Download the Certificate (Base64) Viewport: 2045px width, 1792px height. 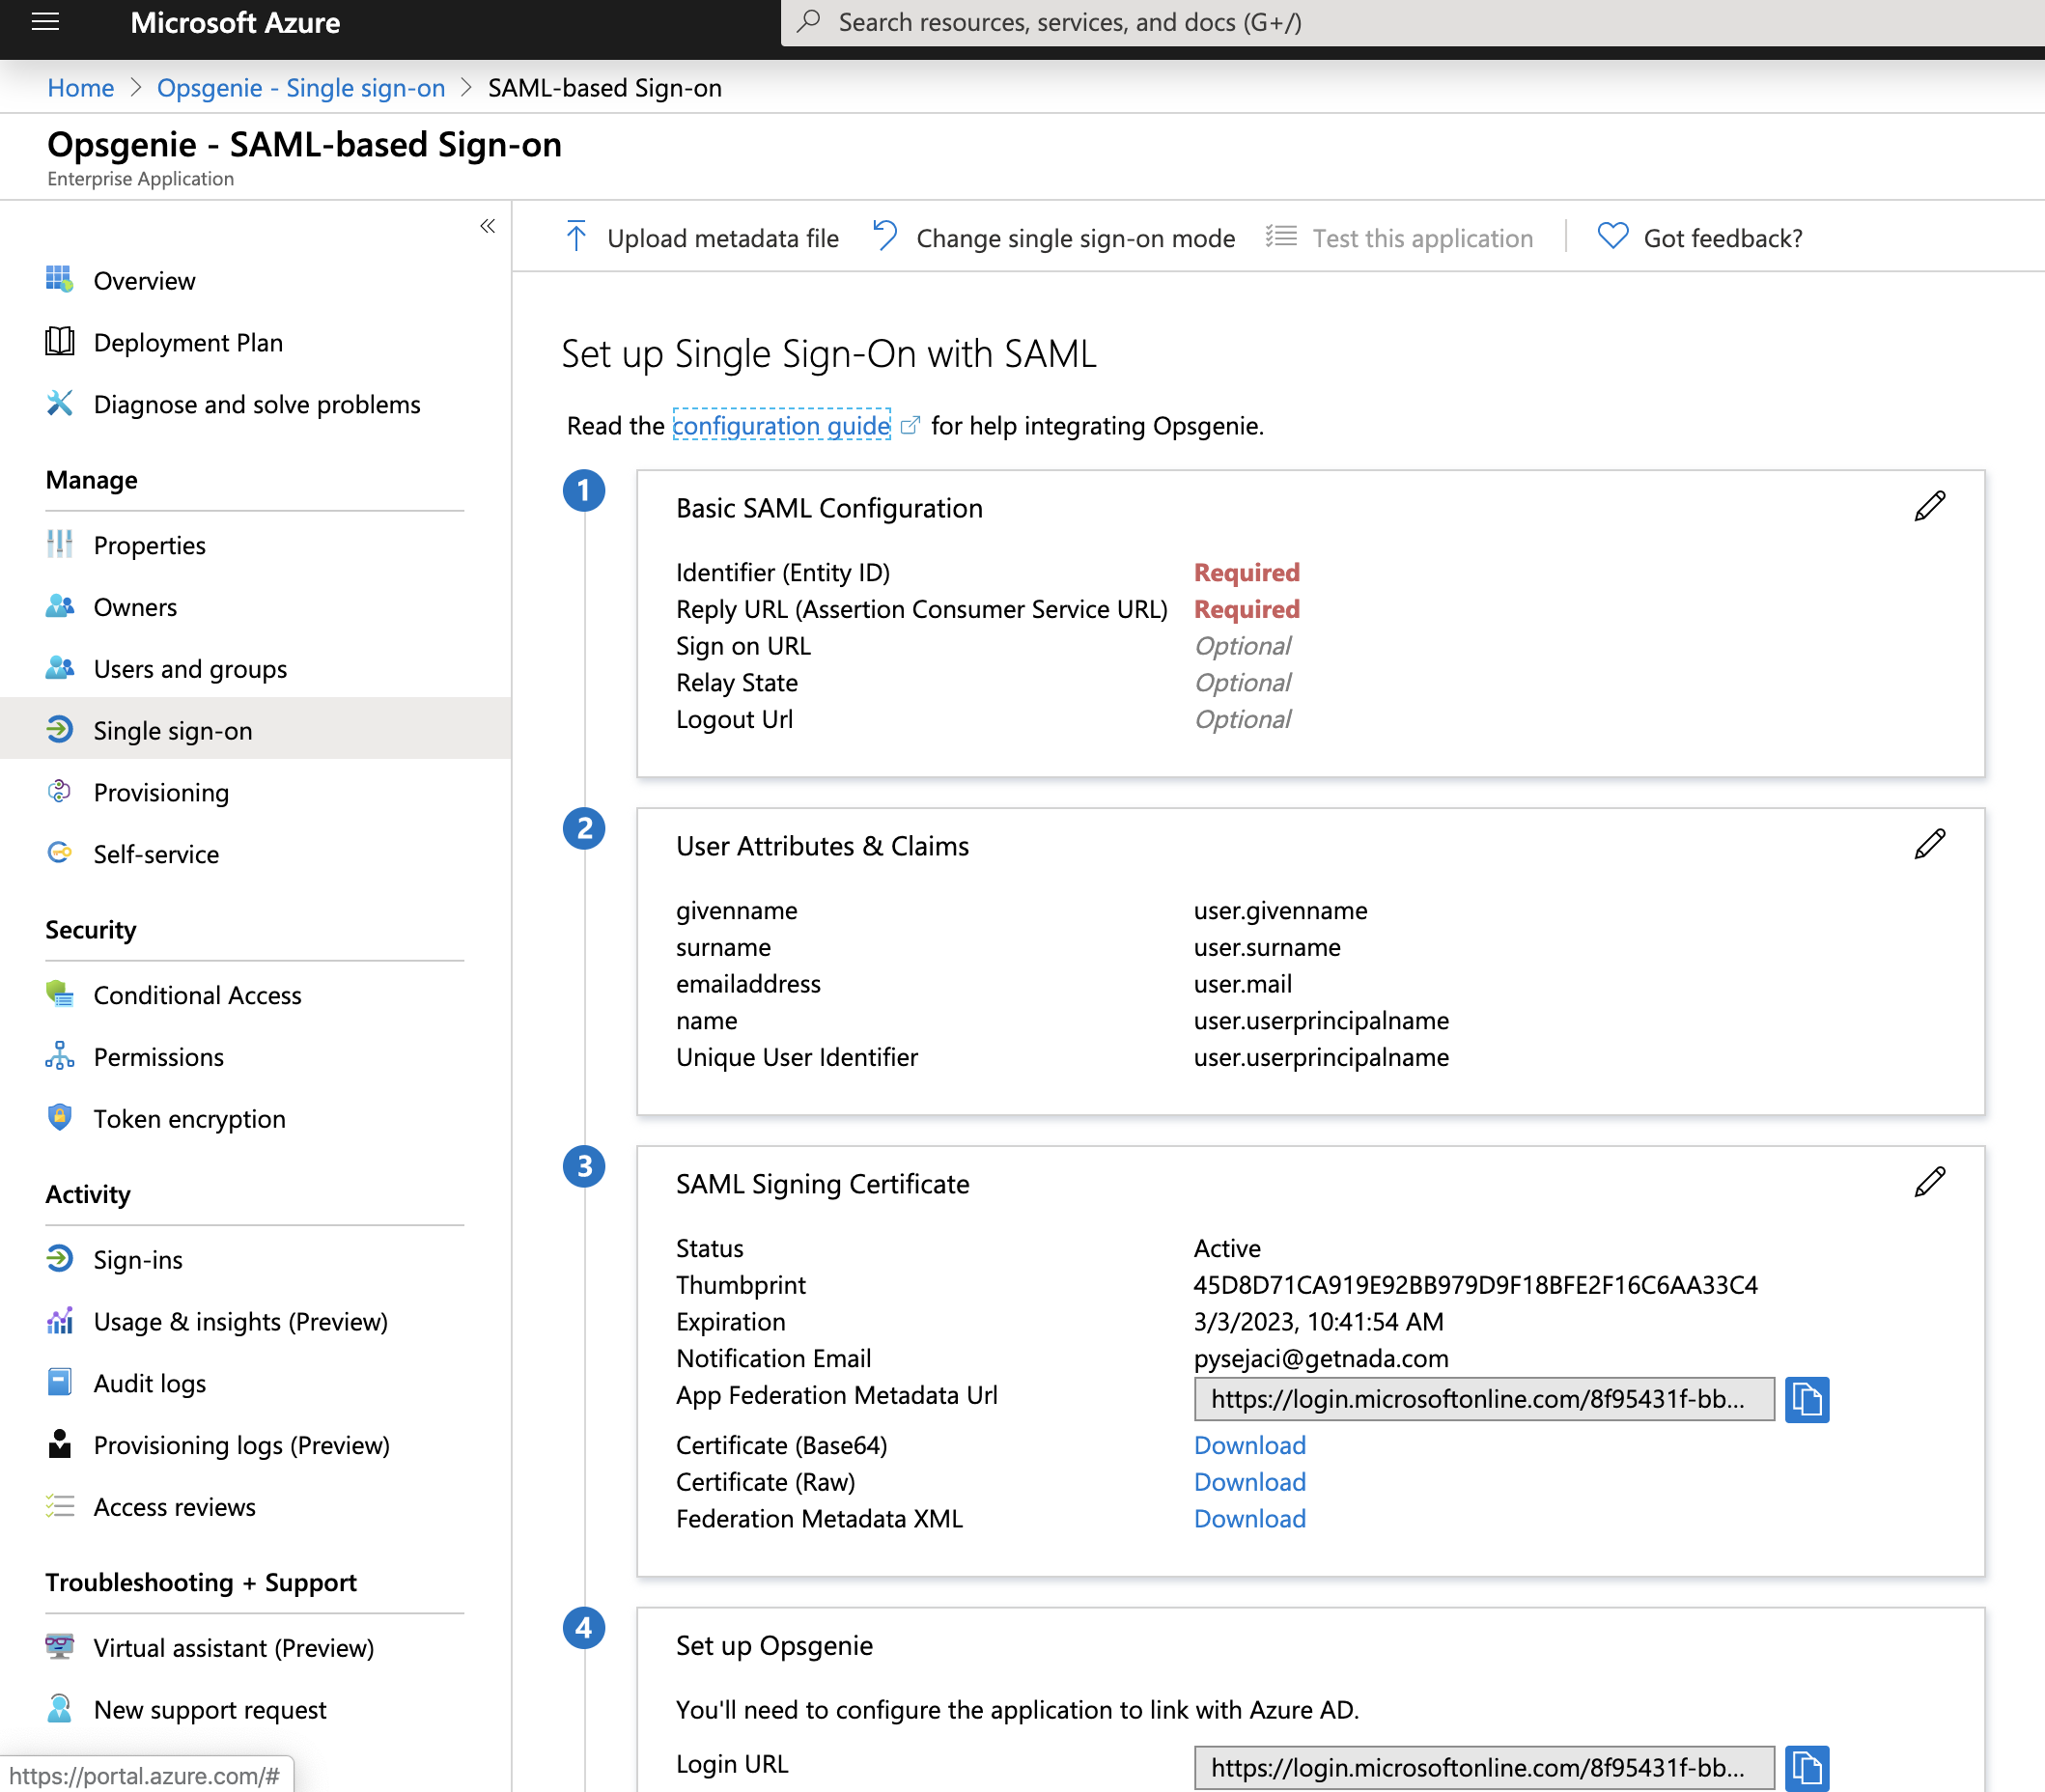[x=1249, y=1445]
